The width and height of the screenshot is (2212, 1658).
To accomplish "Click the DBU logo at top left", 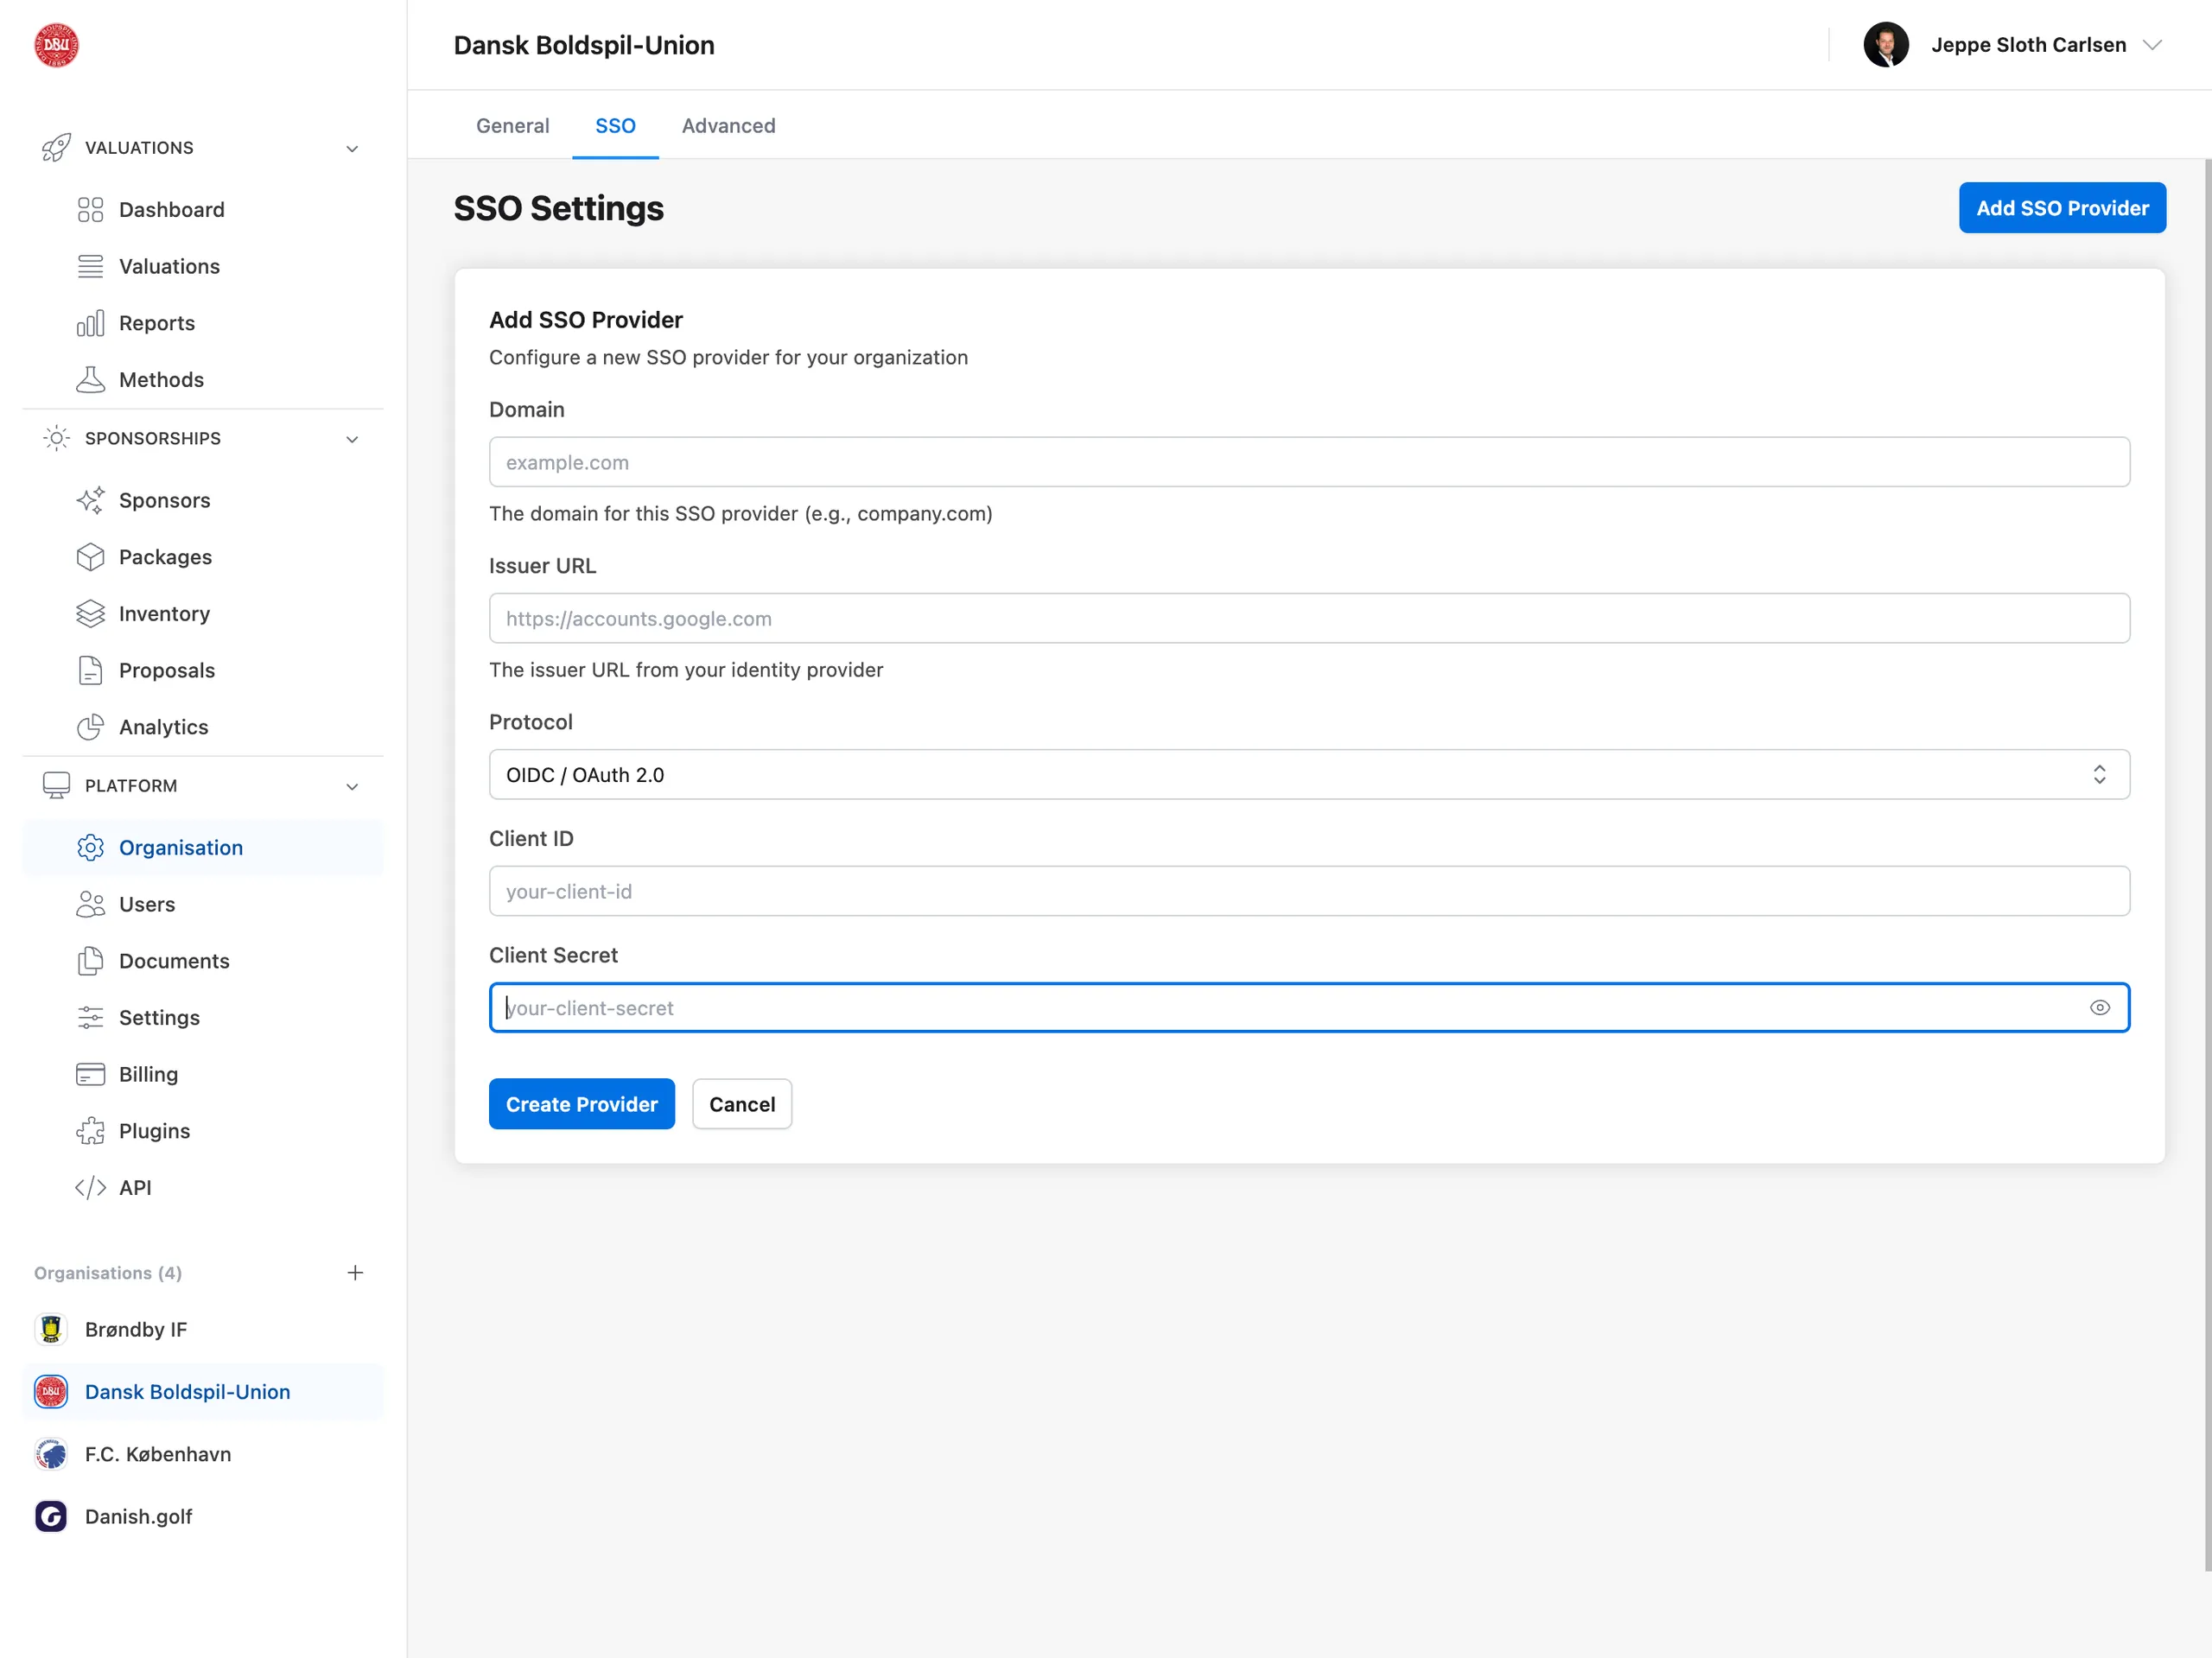I will 56,45.
